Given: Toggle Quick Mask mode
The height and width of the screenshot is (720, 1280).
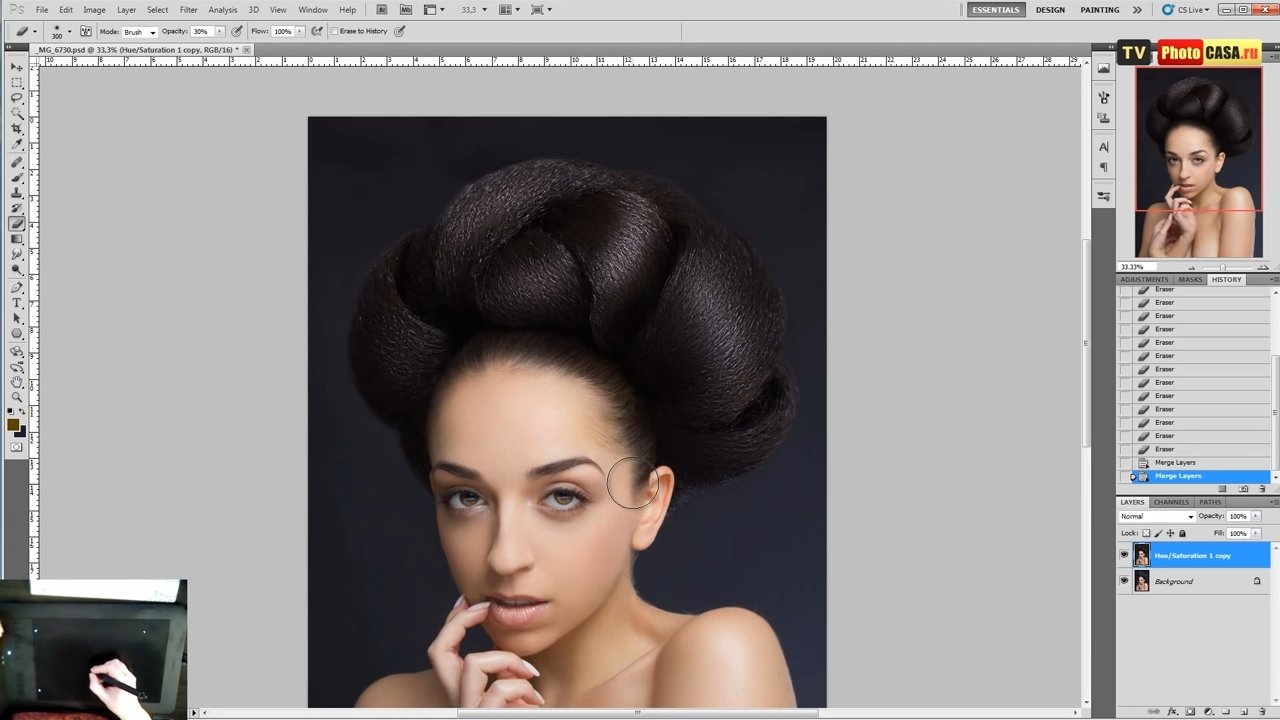Looking at the screenshot, I should tap(17, 447).
